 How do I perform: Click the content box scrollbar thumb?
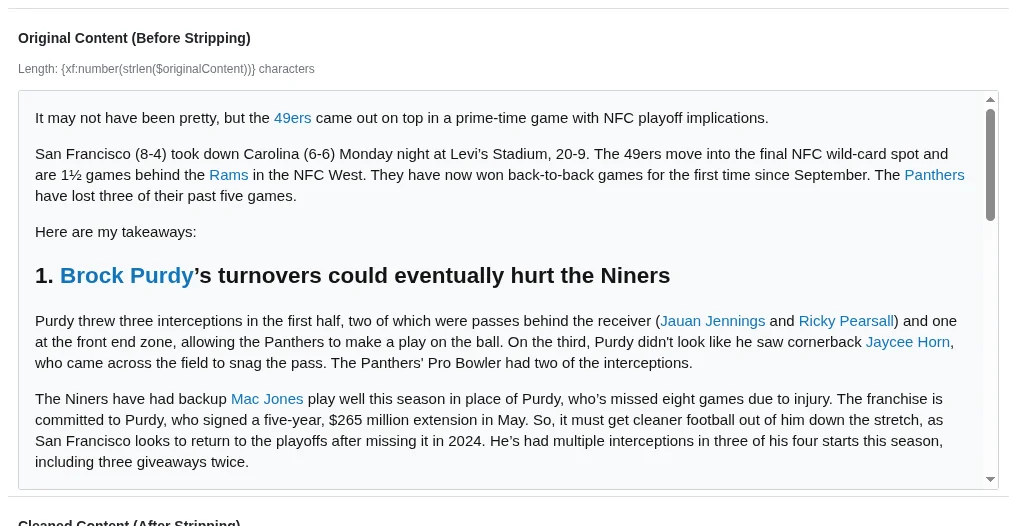[x=990, y=165]
